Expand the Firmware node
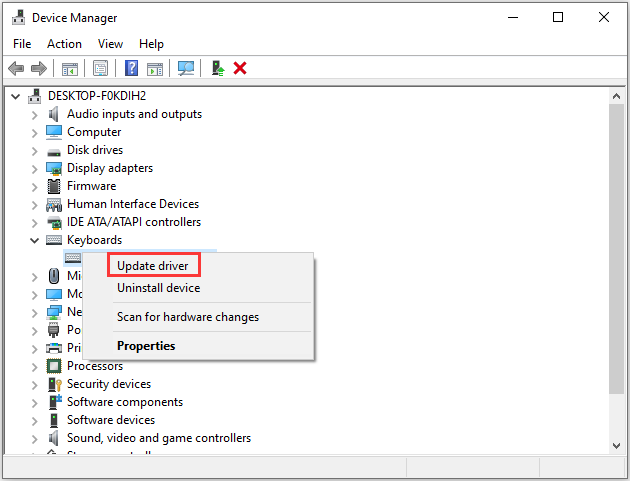Viewport: 630px width, 481px height. 35,187
